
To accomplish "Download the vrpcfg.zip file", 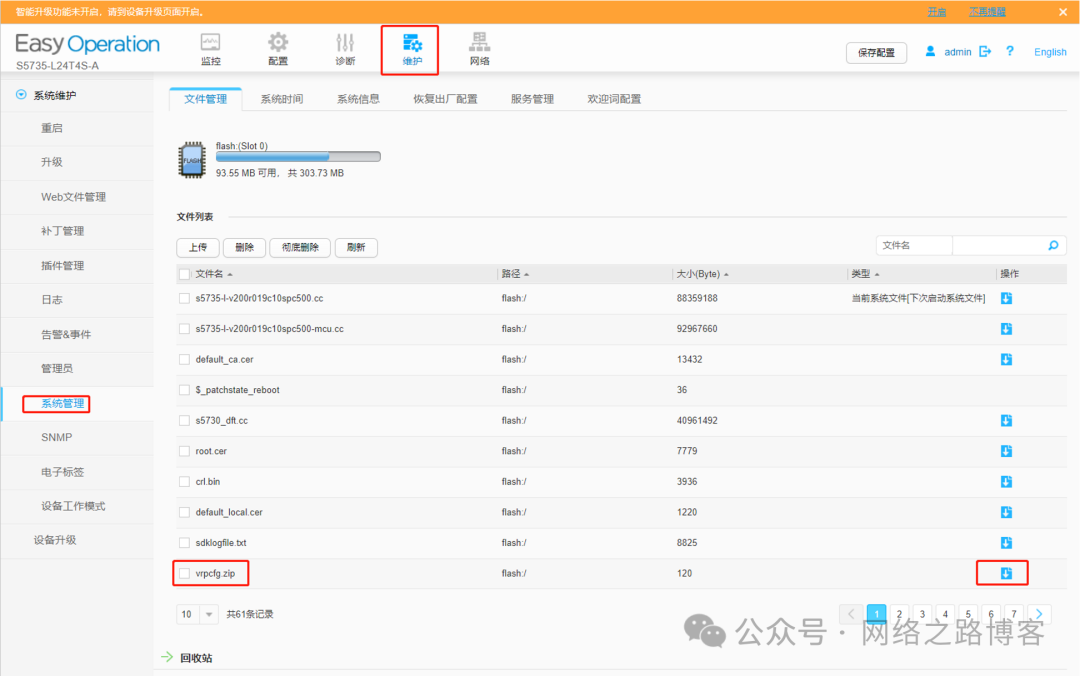I will pyautogui.click(x=1006, y=573).
